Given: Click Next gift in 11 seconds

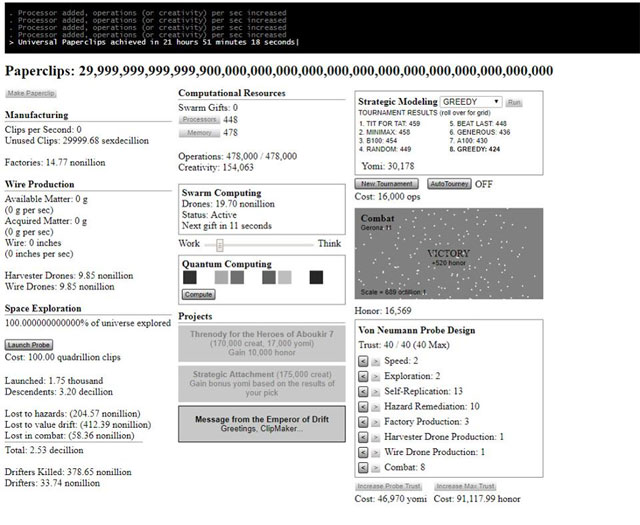Looking at the screenshot, I should point(227,226).
